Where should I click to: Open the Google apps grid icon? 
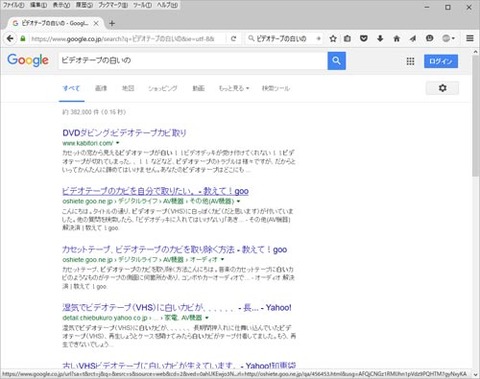pos(410,61)
